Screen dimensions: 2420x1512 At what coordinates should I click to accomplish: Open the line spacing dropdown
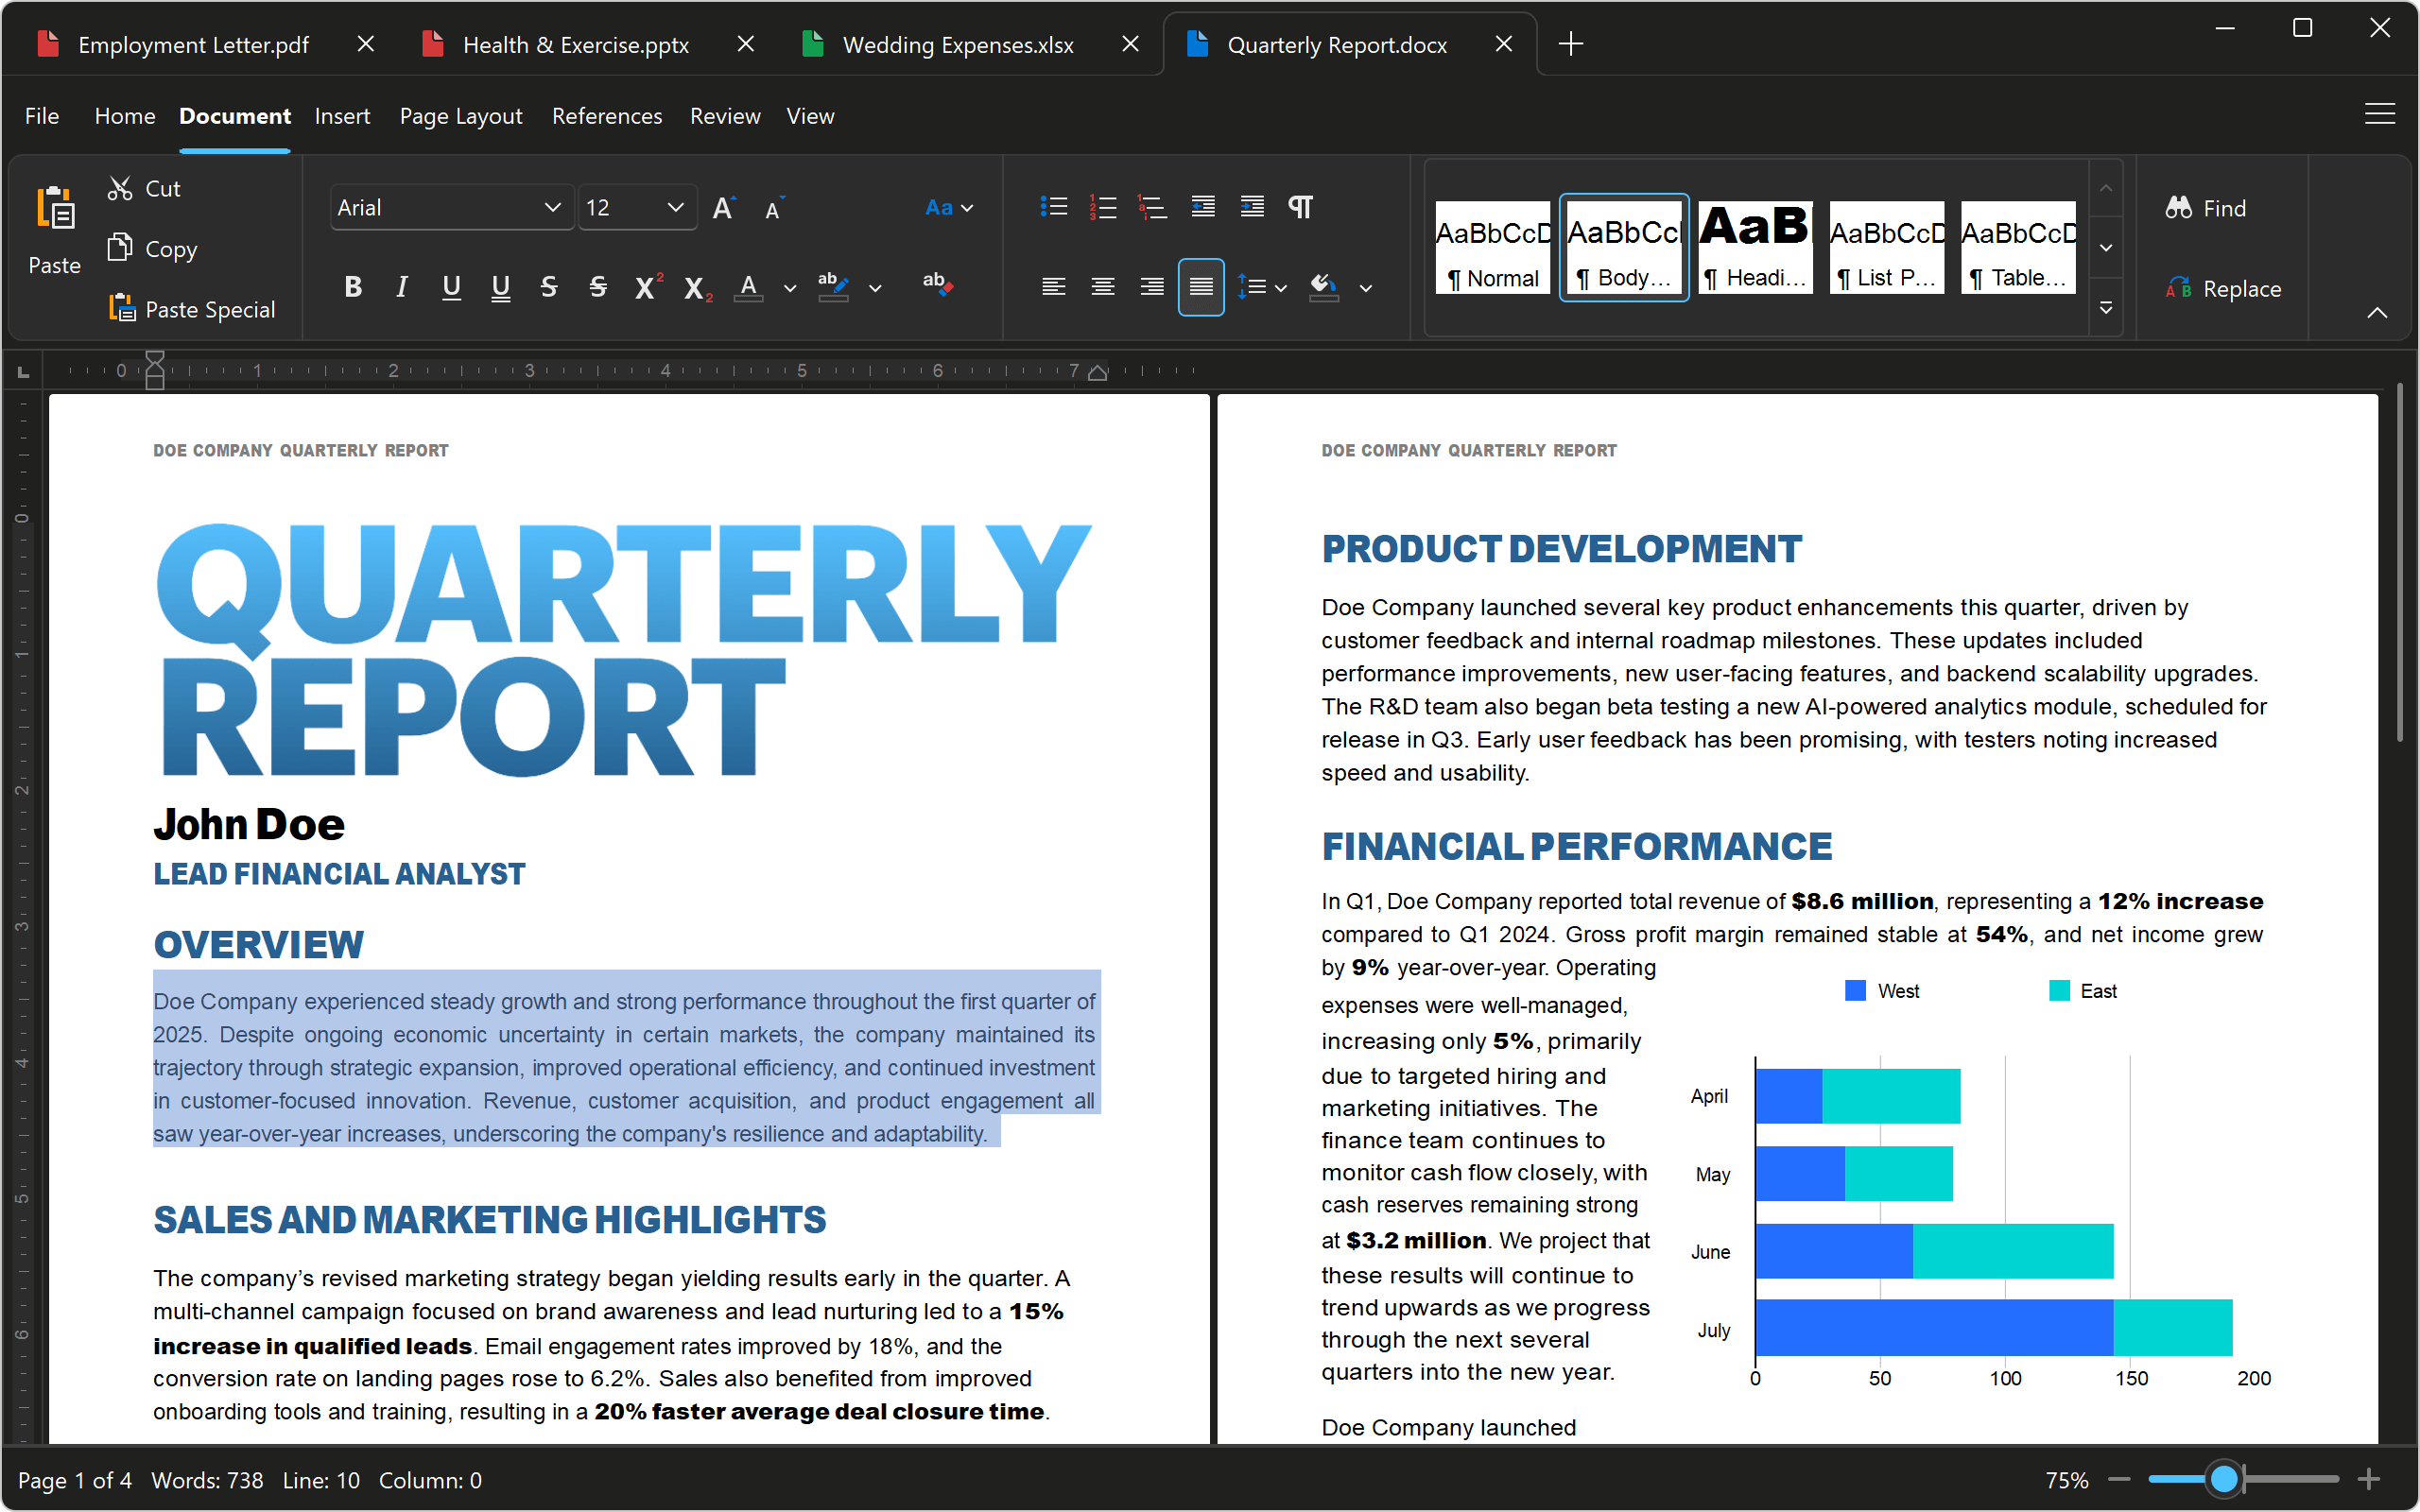[x=1262, y=287]
